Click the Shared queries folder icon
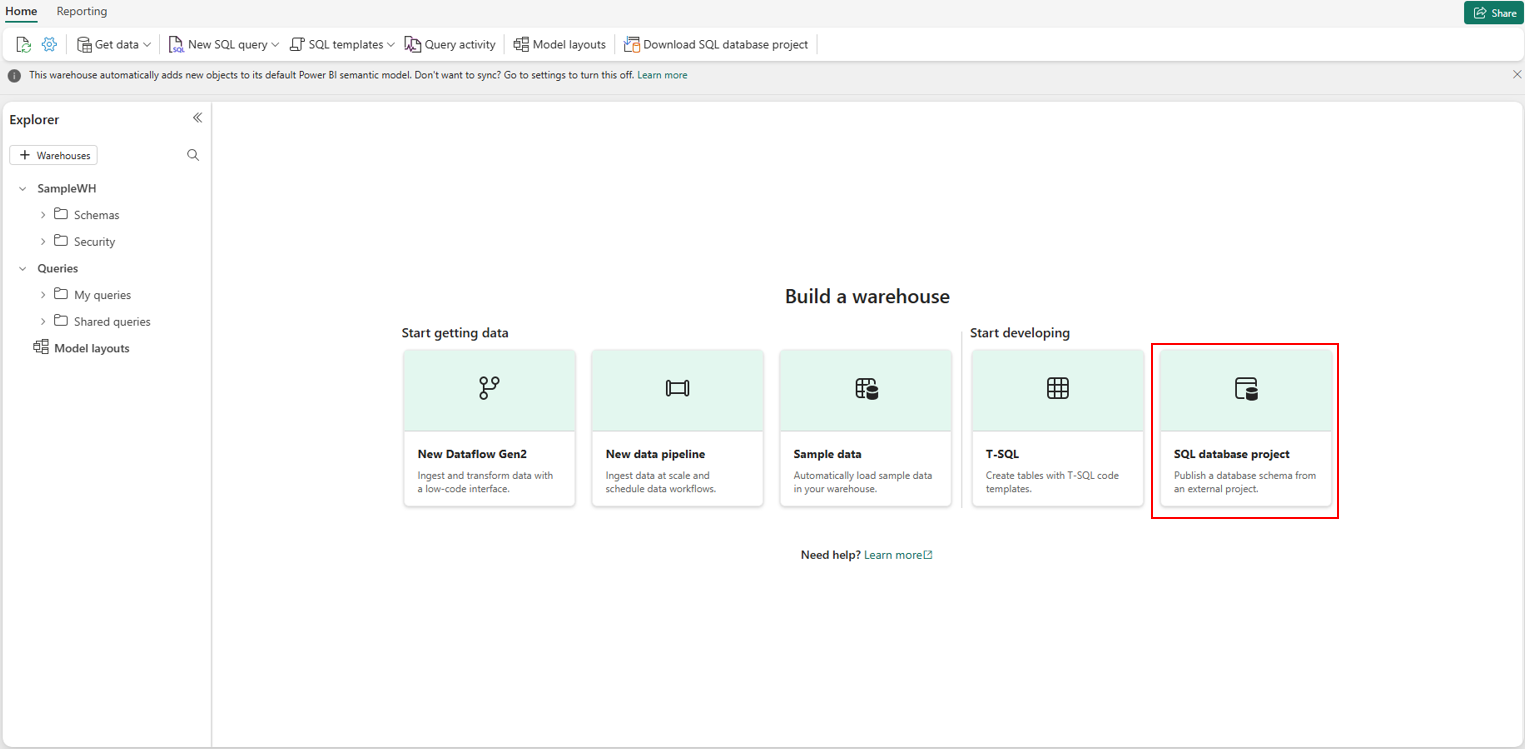 click(x=61, y=321)
